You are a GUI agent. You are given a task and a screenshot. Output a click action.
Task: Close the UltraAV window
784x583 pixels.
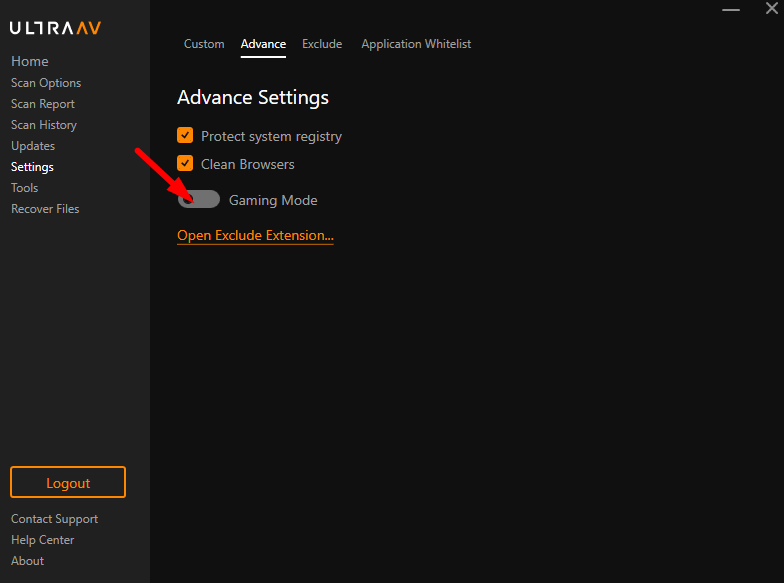click(x=771, y=9)
